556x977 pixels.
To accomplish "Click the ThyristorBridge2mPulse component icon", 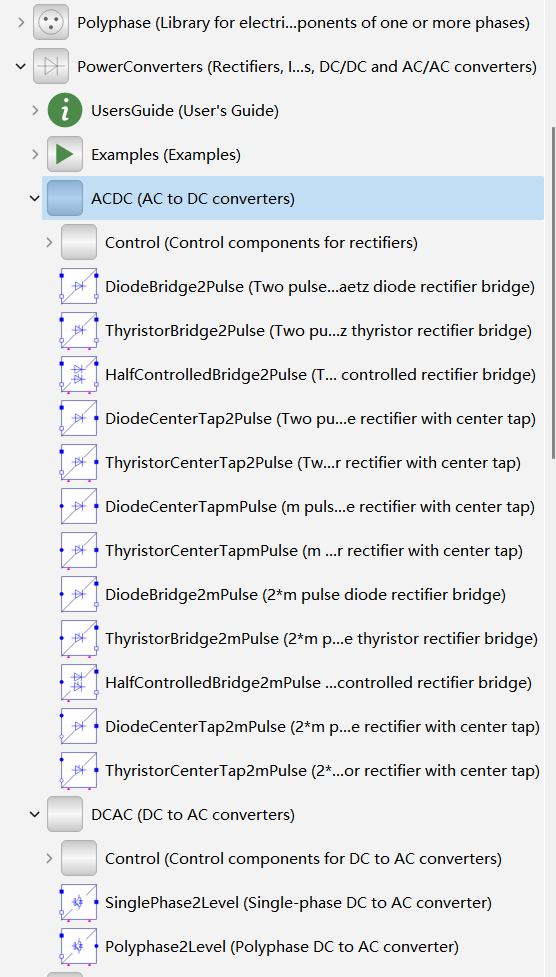I will point(79,639).
